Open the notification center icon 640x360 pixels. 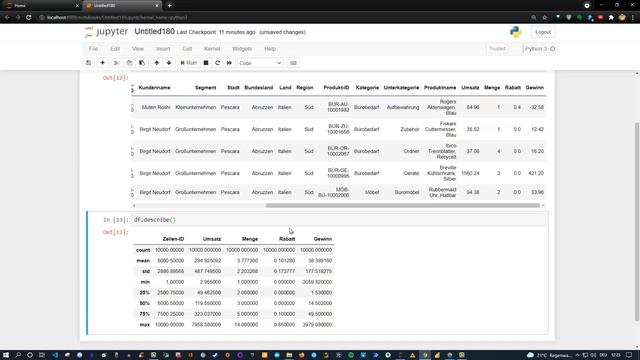(x=629, y=355)
